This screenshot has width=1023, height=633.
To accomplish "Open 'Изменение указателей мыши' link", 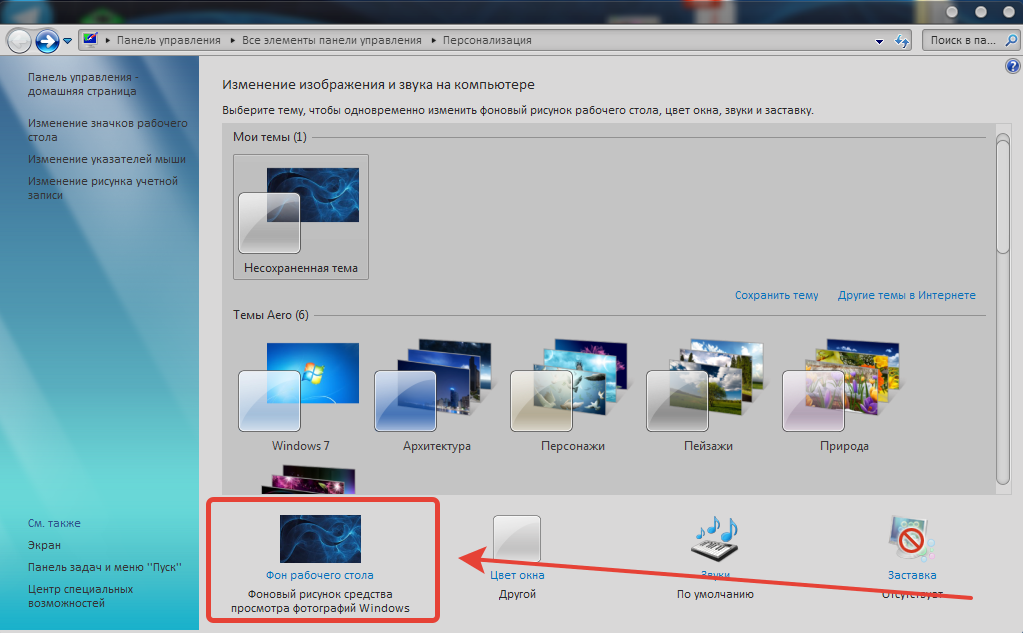I will (x=106, y=159).
